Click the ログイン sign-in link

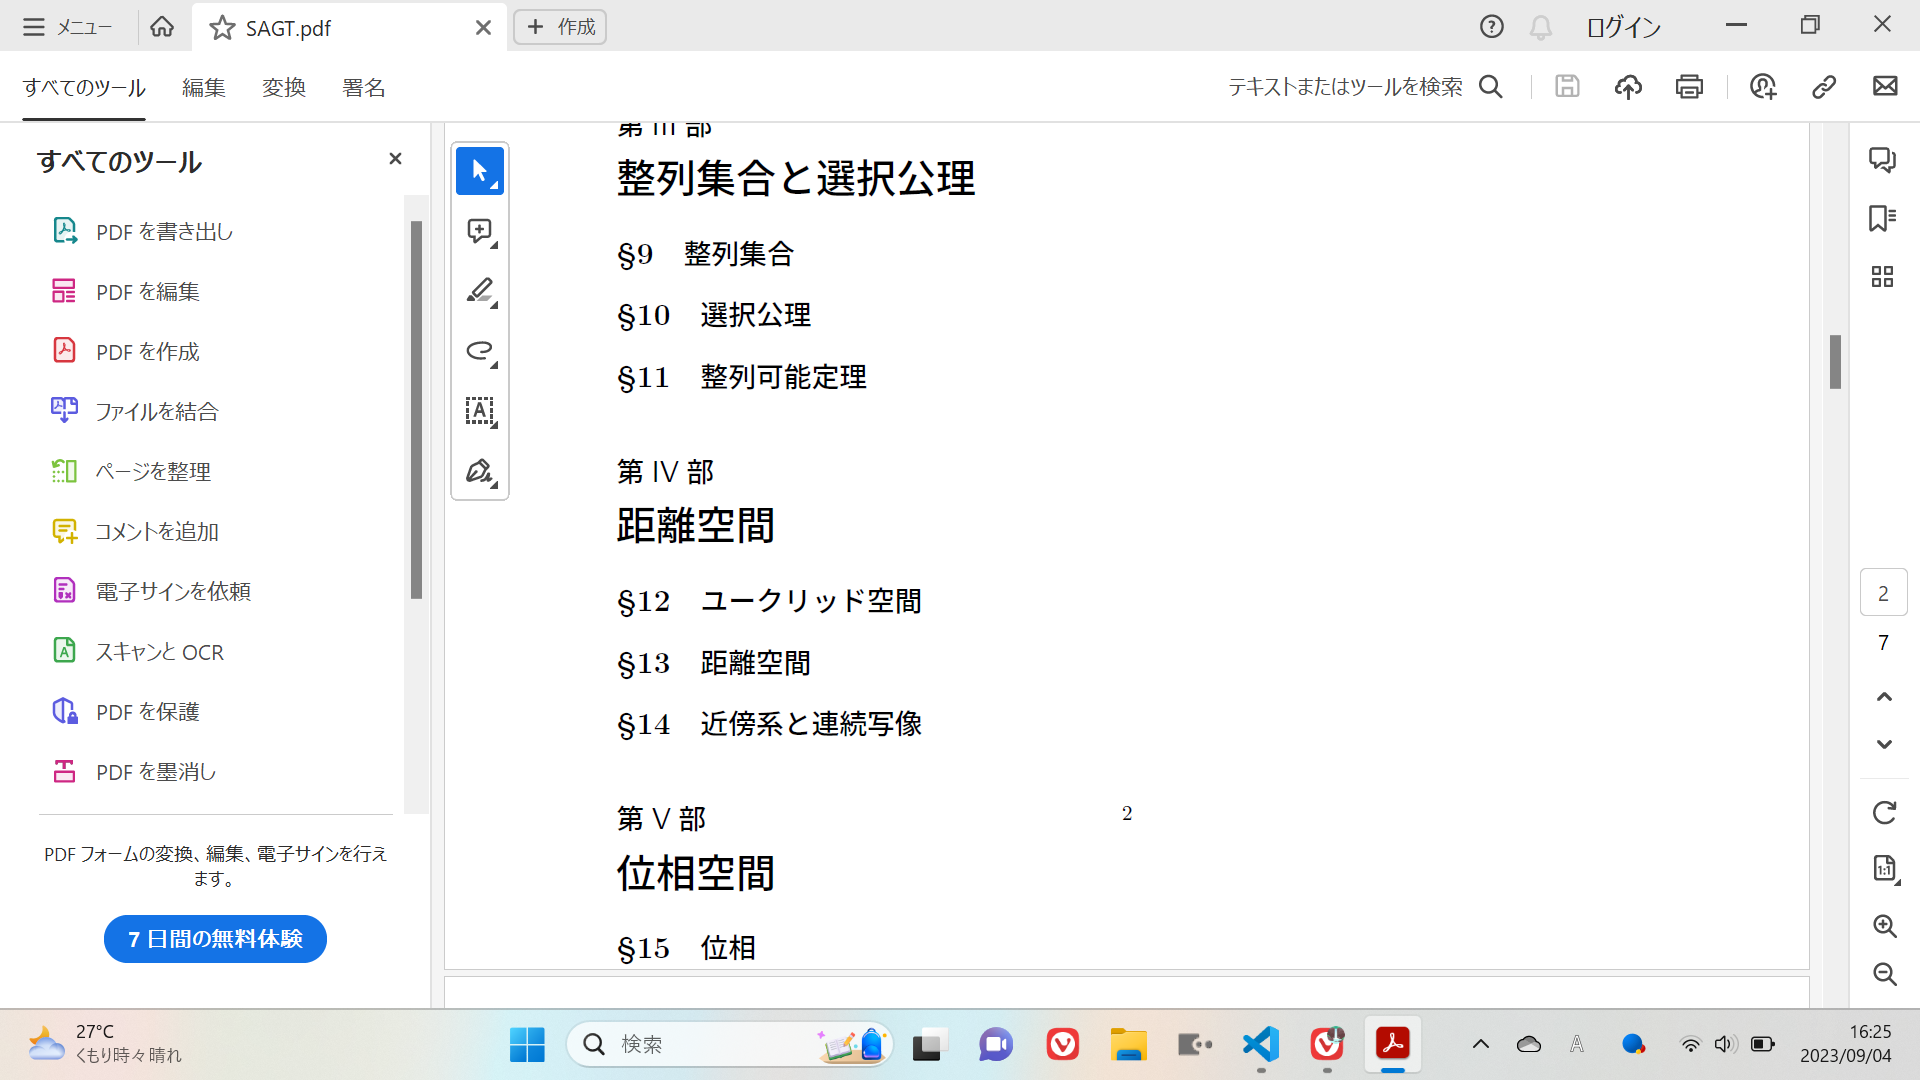tap(1623, 27)
